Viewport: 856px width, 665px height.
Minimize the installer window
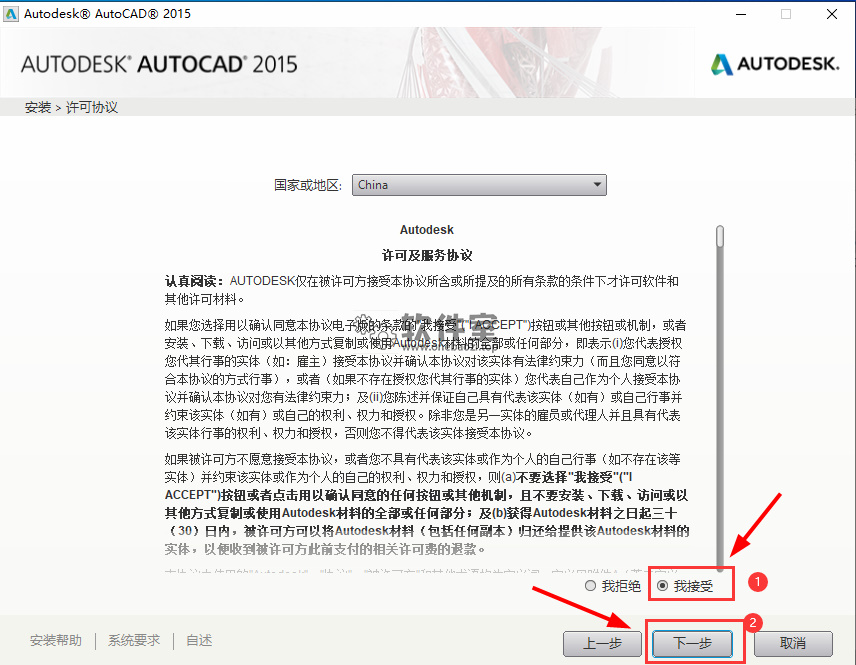pos(741,14)
